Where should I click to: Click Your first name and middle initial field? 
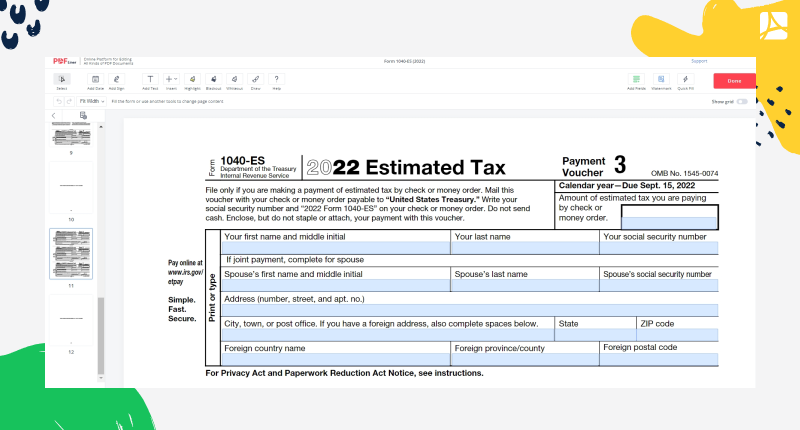(336, 248)
